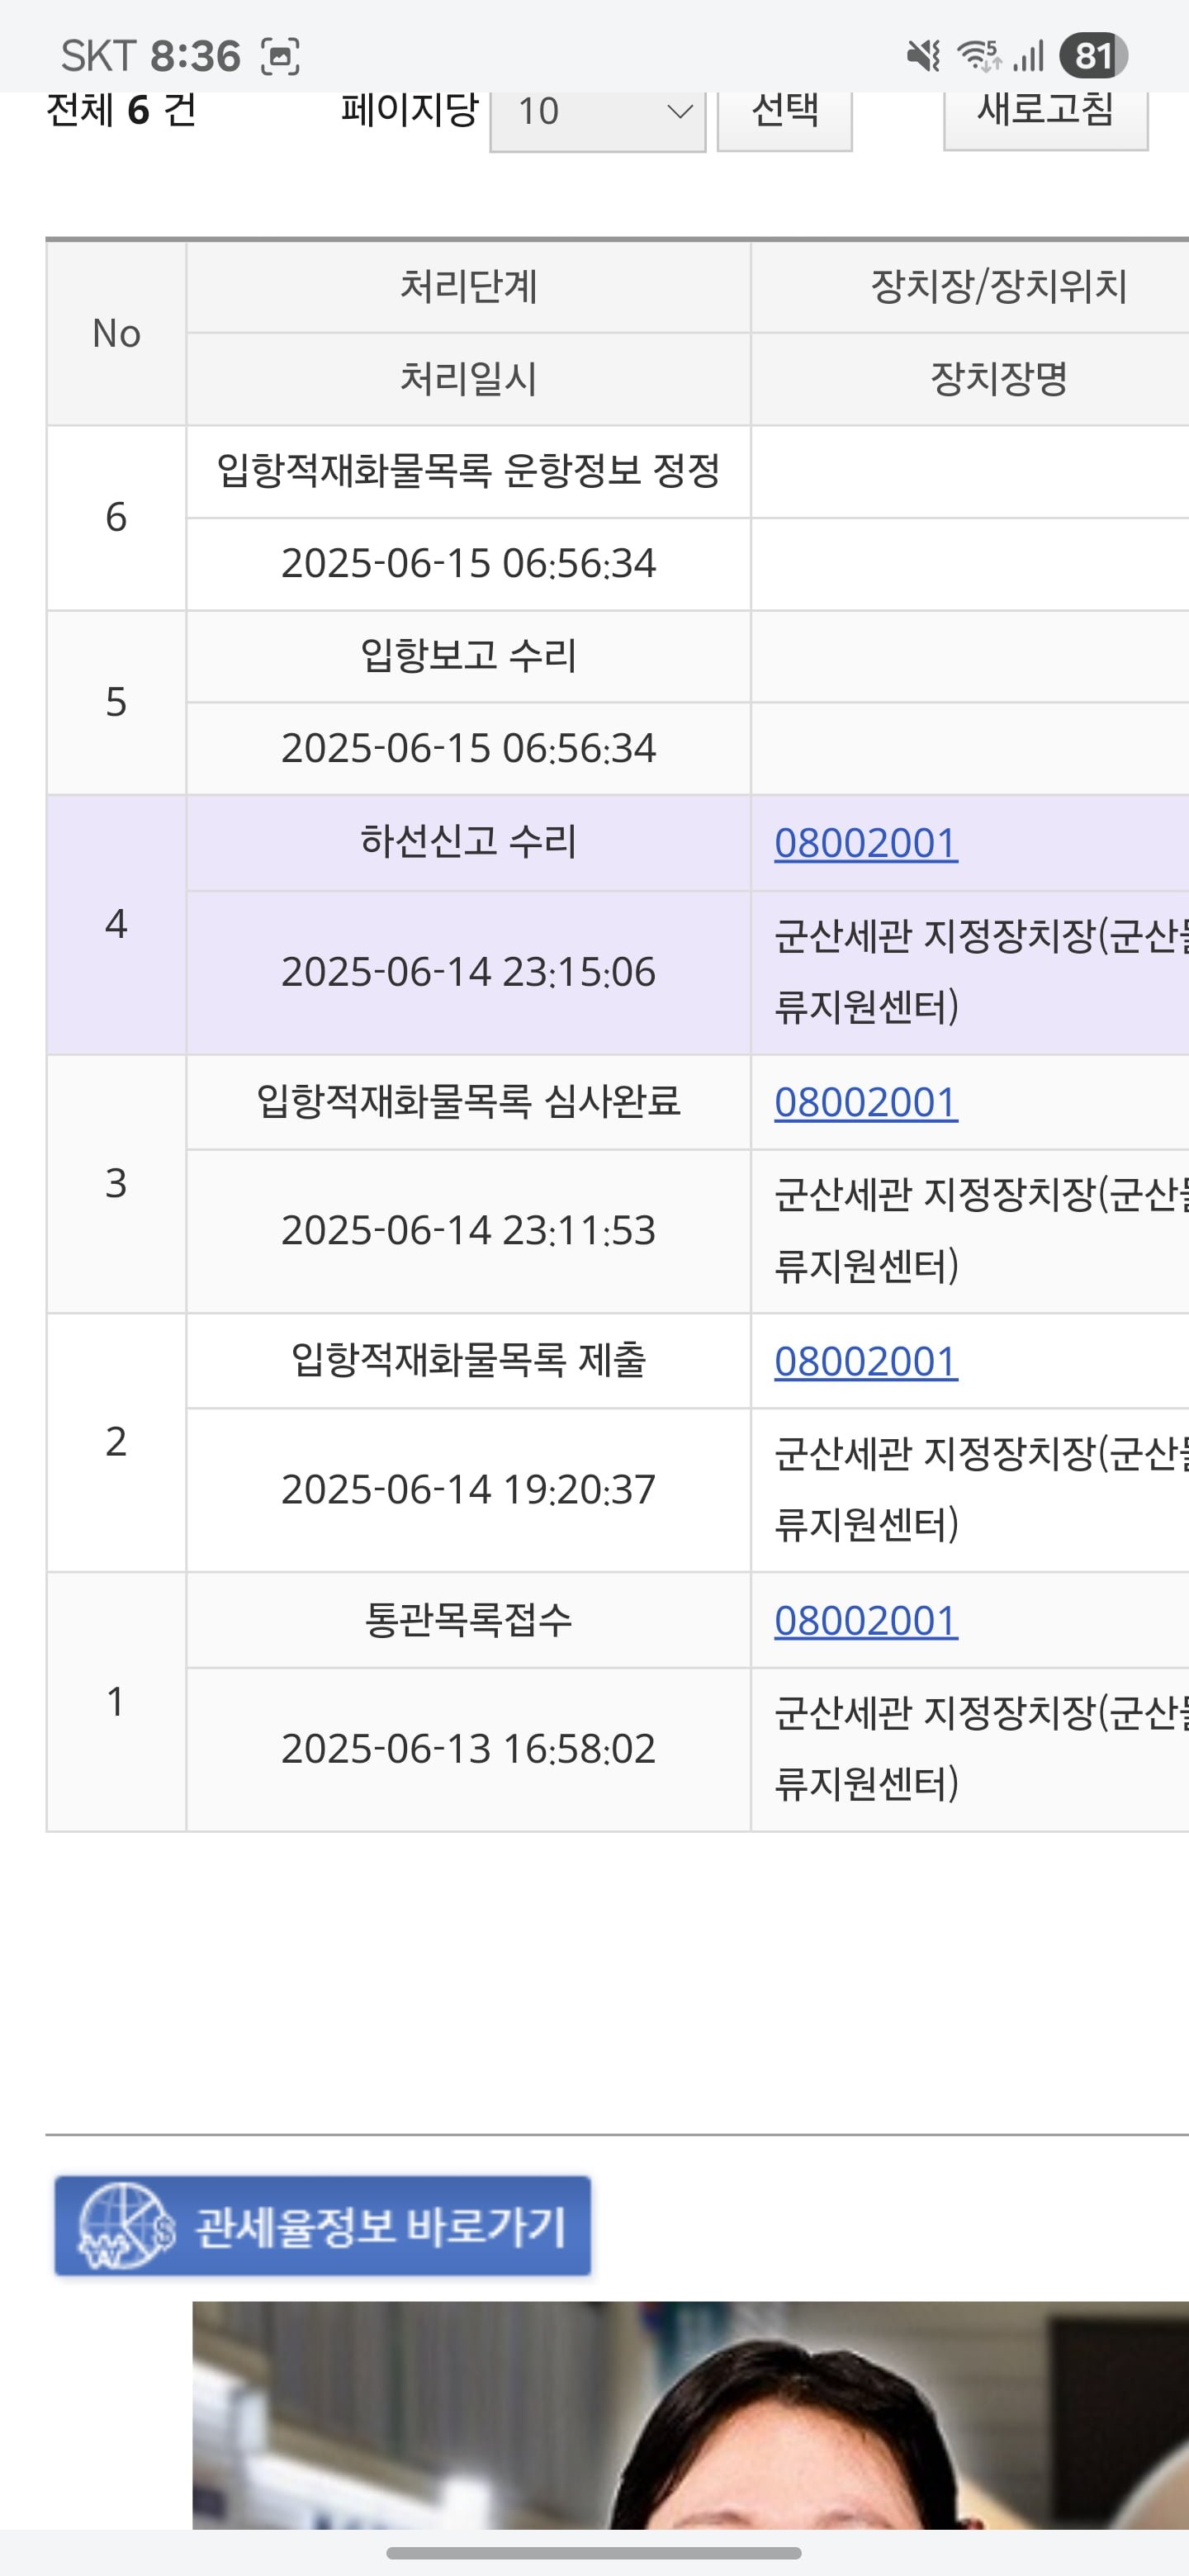Viewport: 1189px width, 2576px height.
Task: Click the 처리단계 column header
Action: pos(469,287)
